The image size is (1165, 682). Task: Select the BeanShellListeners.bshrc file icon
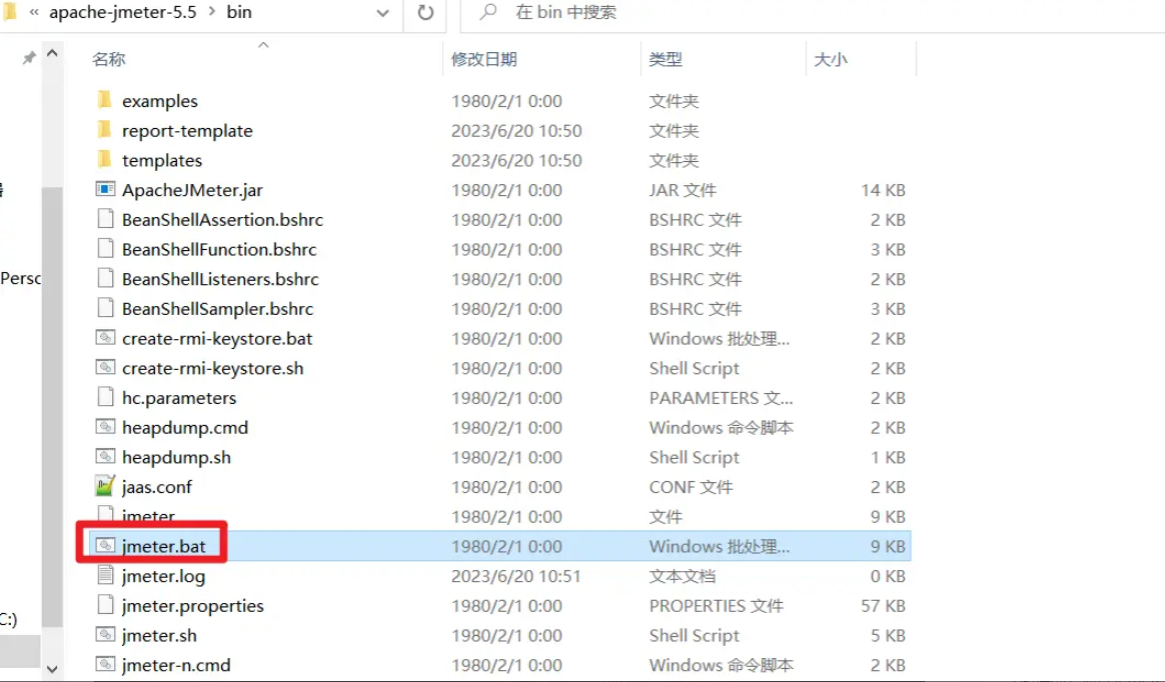(x=106, y=279)
